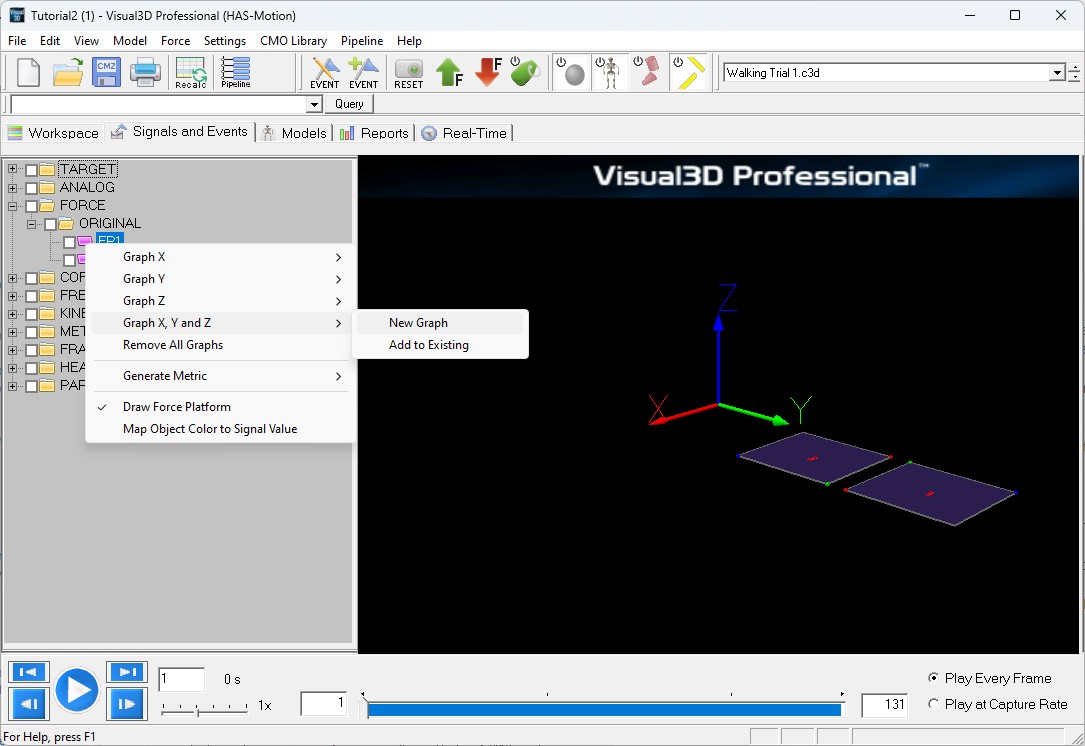Open the Graph X submenu

coord(220,257)
